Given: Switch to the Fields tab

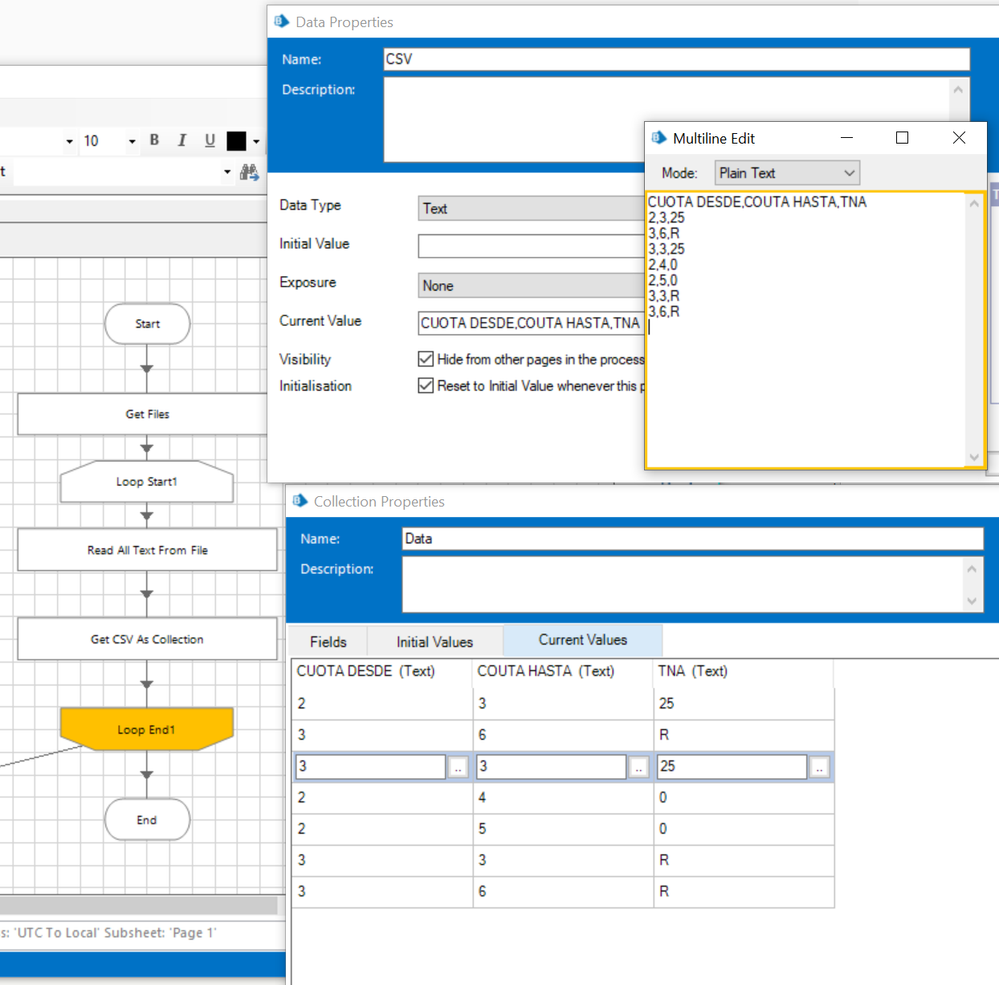Looking at the screenshot, I should point(328,642).
